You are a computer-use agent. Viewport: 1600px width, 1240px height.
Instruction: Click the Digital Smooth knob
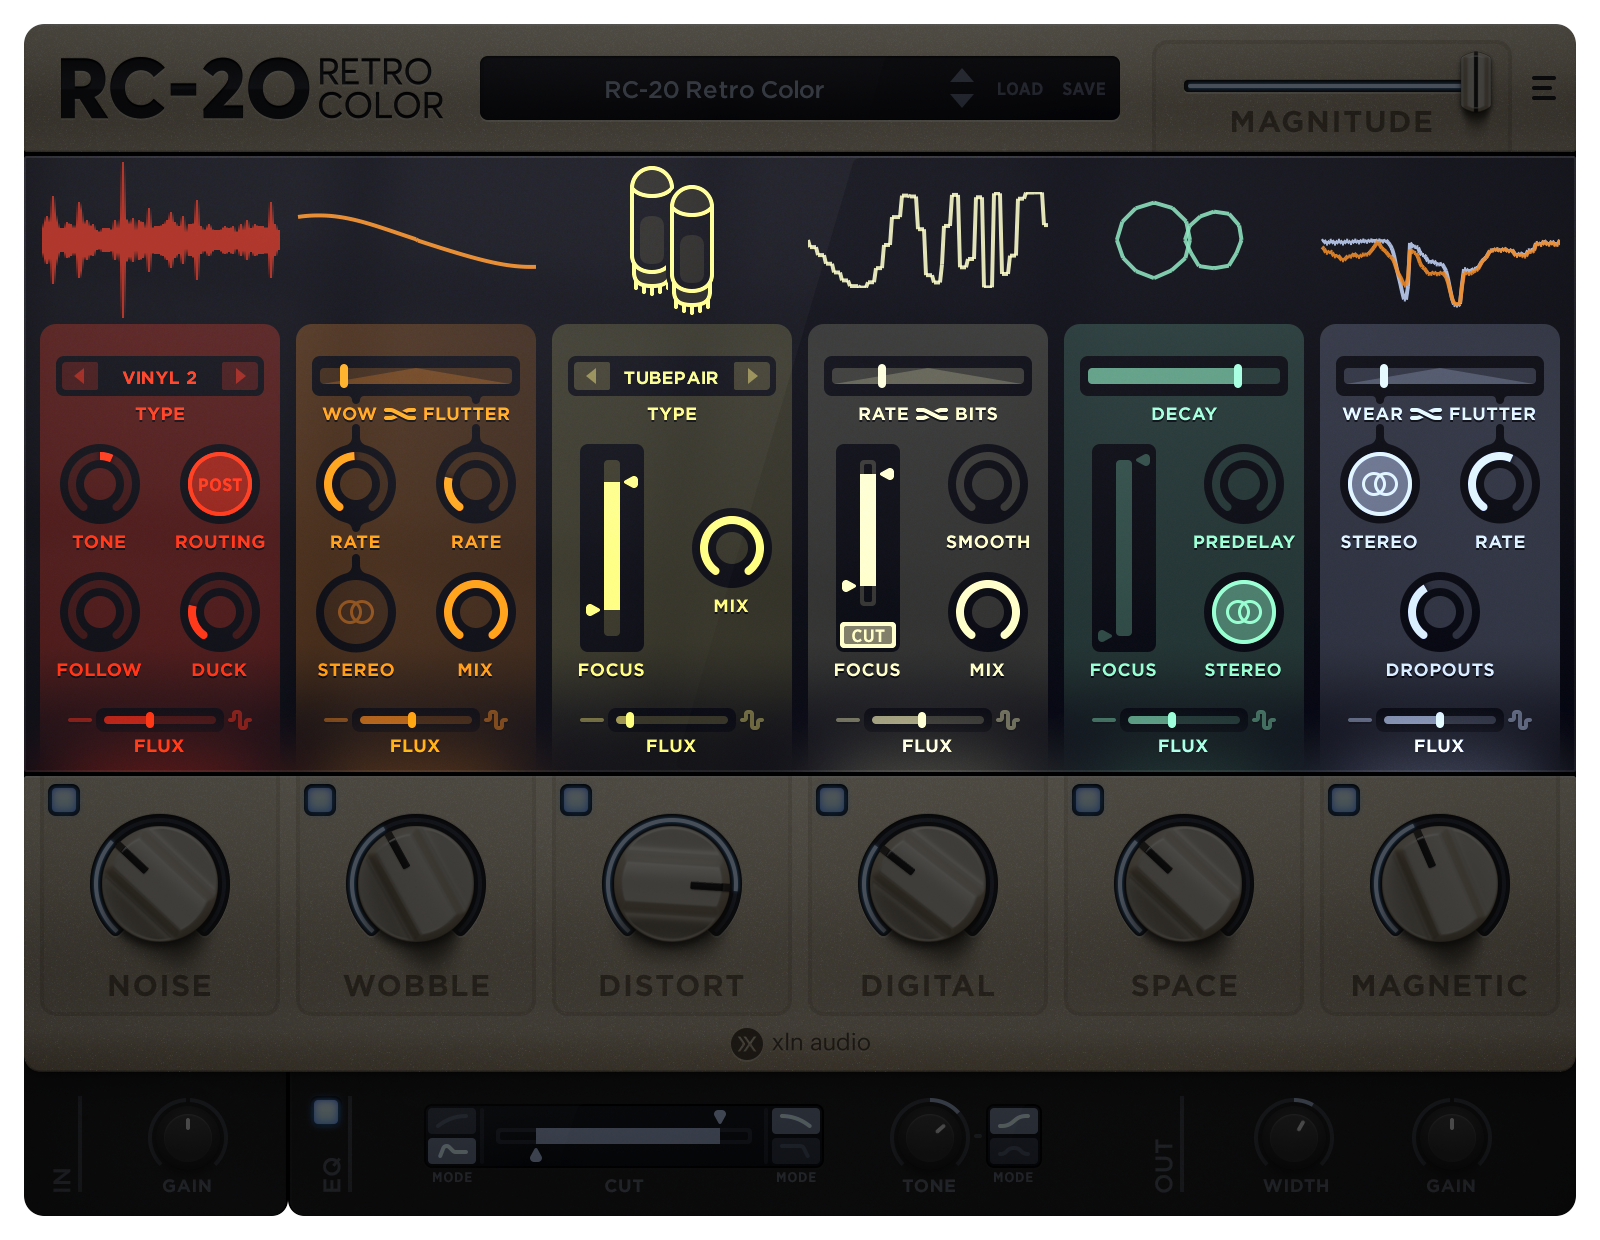[x=988, y=484]
